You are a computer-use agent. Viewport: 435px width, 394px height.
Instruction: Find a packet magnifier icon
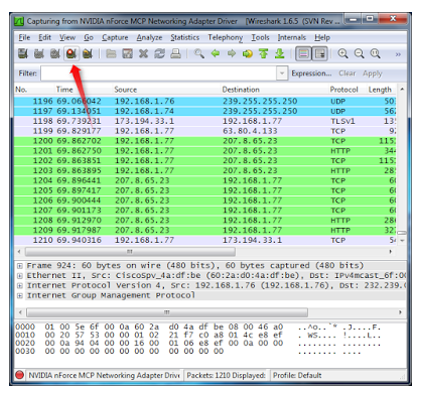pos(199,54)
